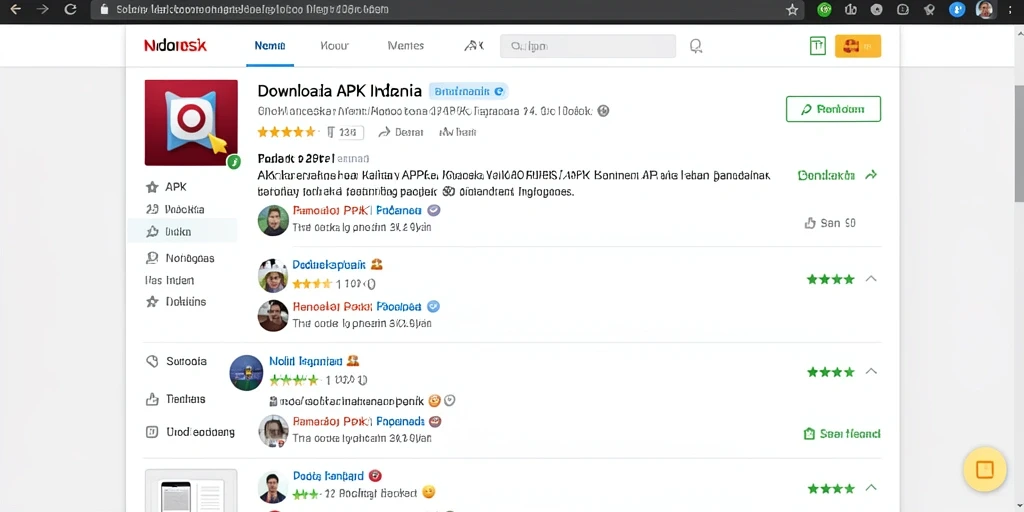This screenshot has width=1024, height=512.
Task: Click the green Doniakeda link with arrow
Action: (x=837, y=176)
